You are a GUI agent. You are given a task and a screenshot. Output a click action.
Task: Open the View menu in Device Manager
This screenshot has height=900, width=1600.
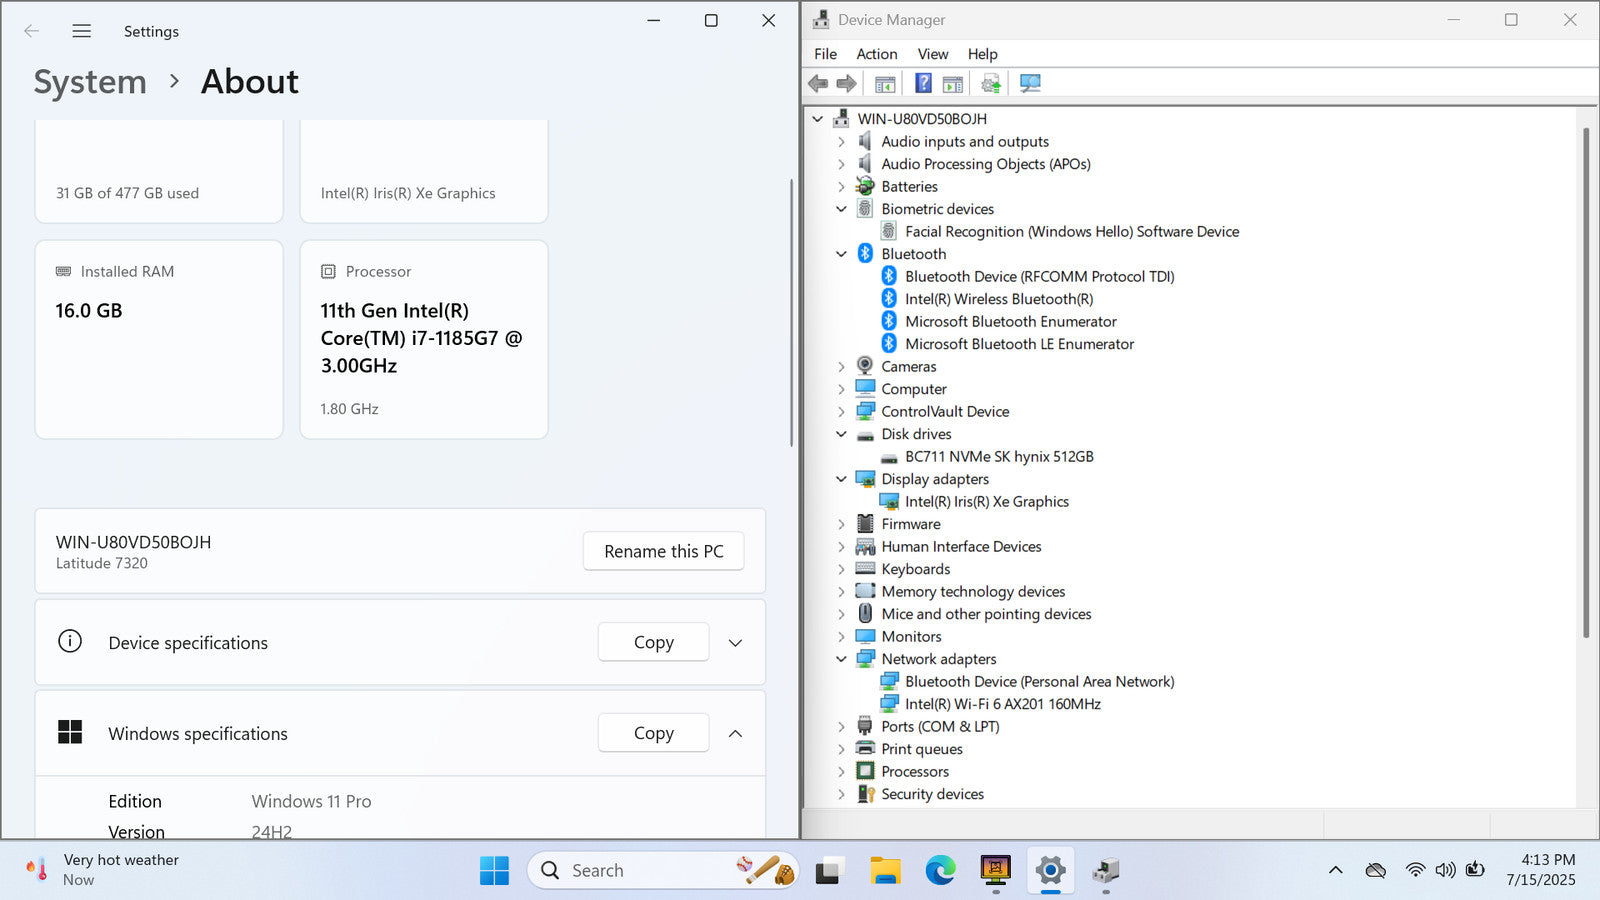[933, 54]
